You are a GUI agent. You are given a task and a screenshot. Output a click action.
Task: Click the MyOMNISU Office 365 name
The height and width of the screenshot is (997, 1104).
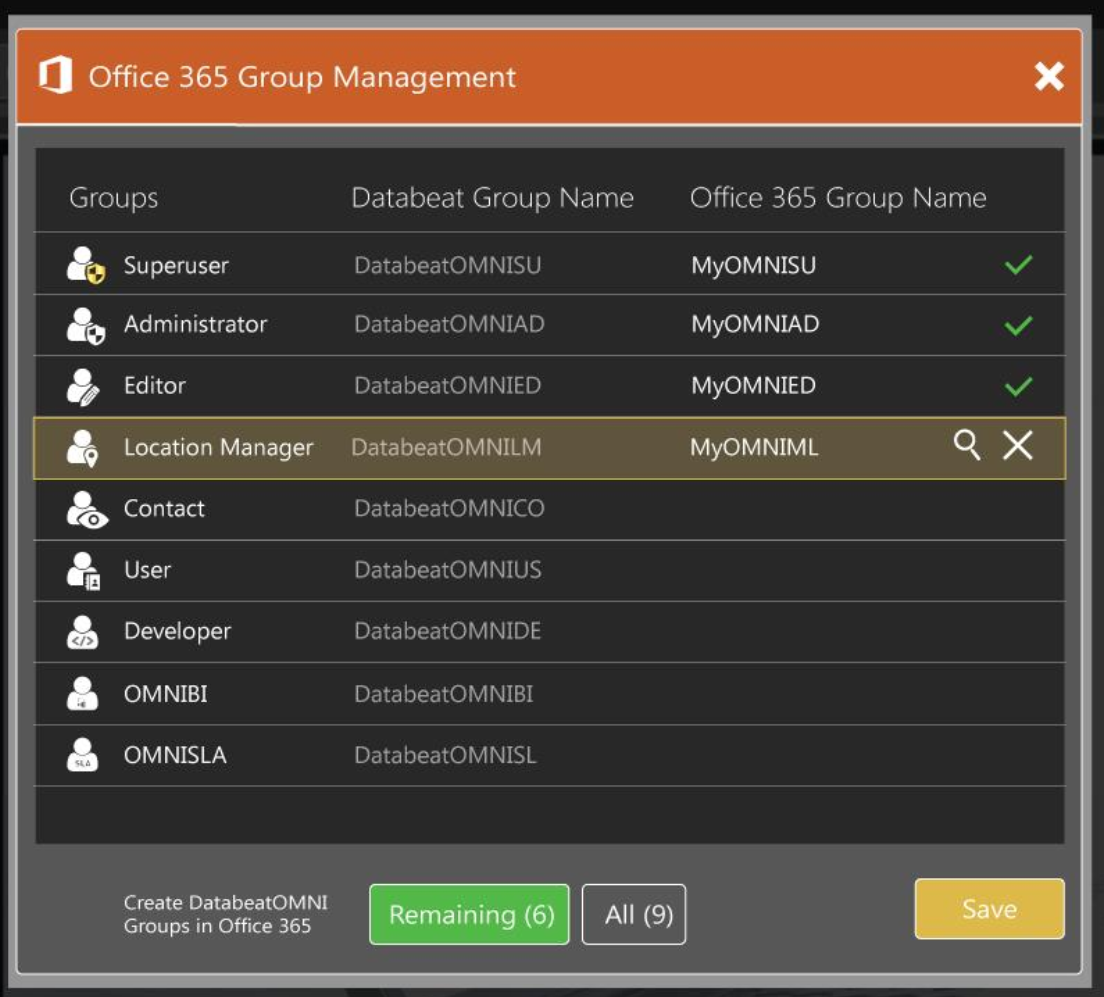[x=753, y=265]
